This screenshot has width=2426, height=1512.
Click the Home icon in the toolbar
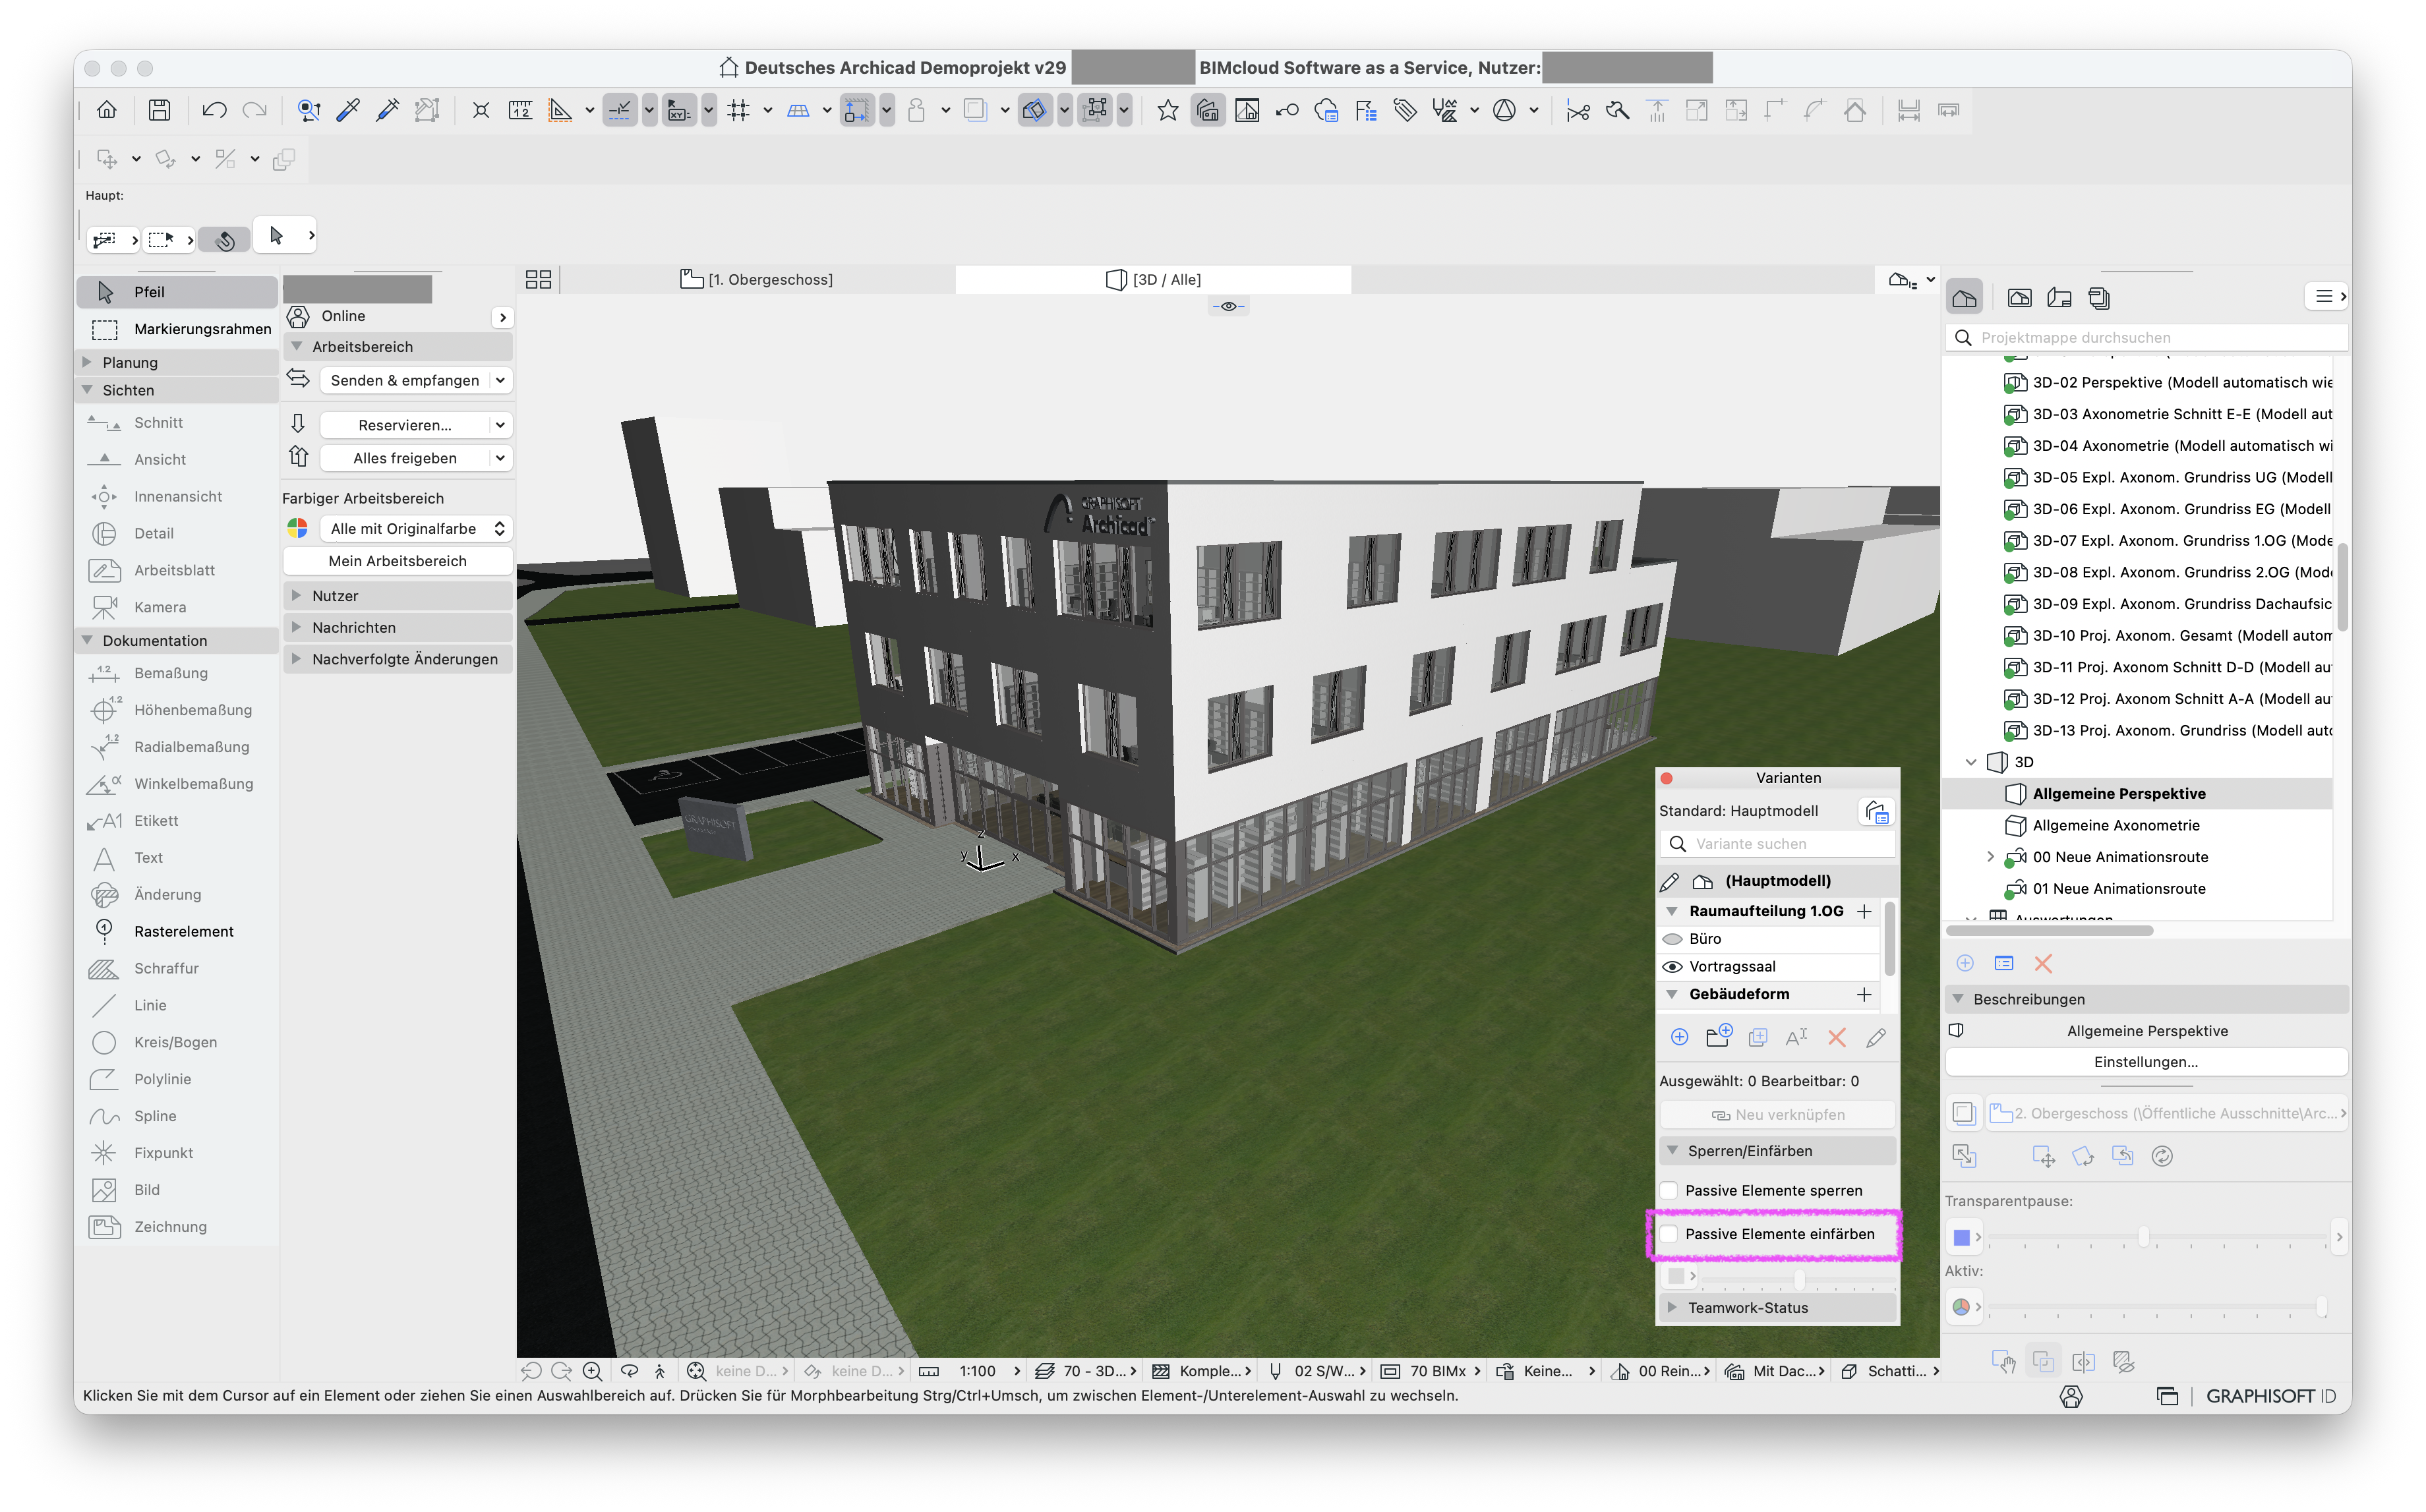[x=107, y=110]
